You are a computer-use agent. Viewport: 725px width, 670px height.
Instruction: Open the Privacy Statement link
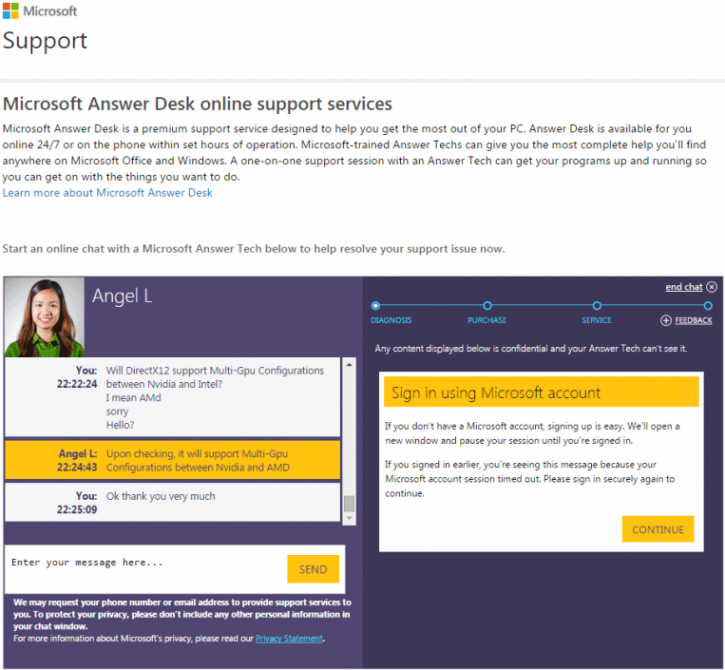[289, 638]
